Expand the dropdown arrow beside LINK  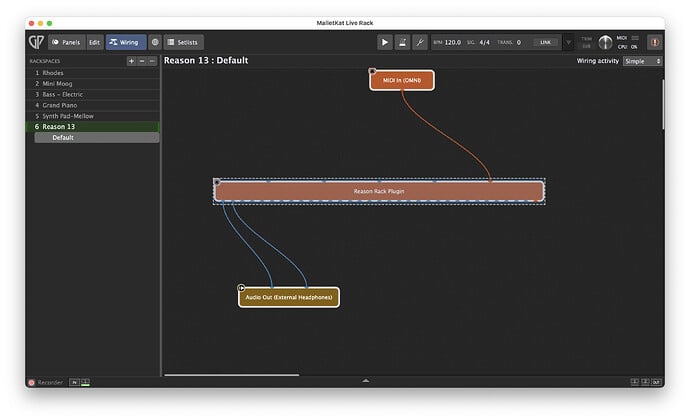569,42
